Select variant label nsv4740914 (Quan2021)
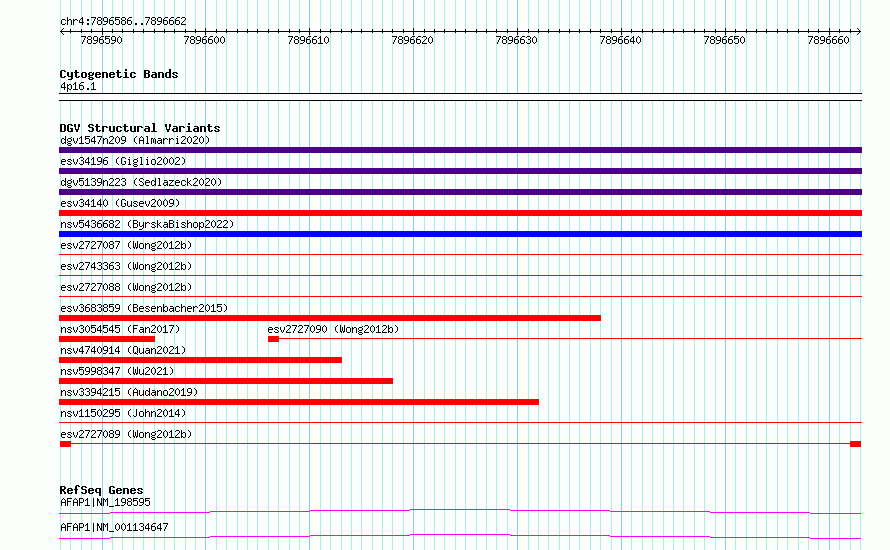The width and height of the screenshot is (890, 550). (x=123, y=350)
